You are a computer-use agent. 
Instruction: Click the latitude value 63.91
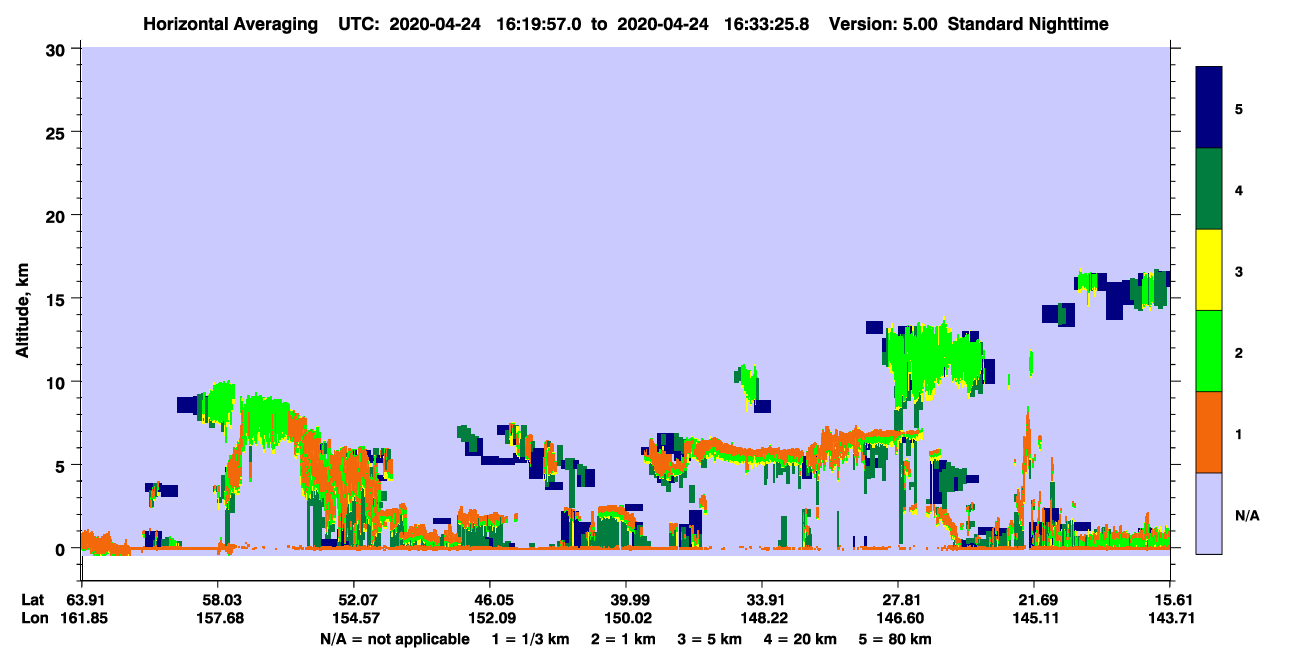(85, 600)
